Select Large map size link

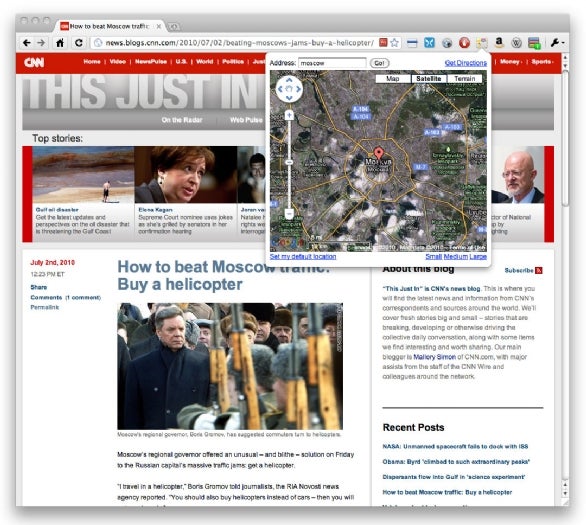point(478,256)
